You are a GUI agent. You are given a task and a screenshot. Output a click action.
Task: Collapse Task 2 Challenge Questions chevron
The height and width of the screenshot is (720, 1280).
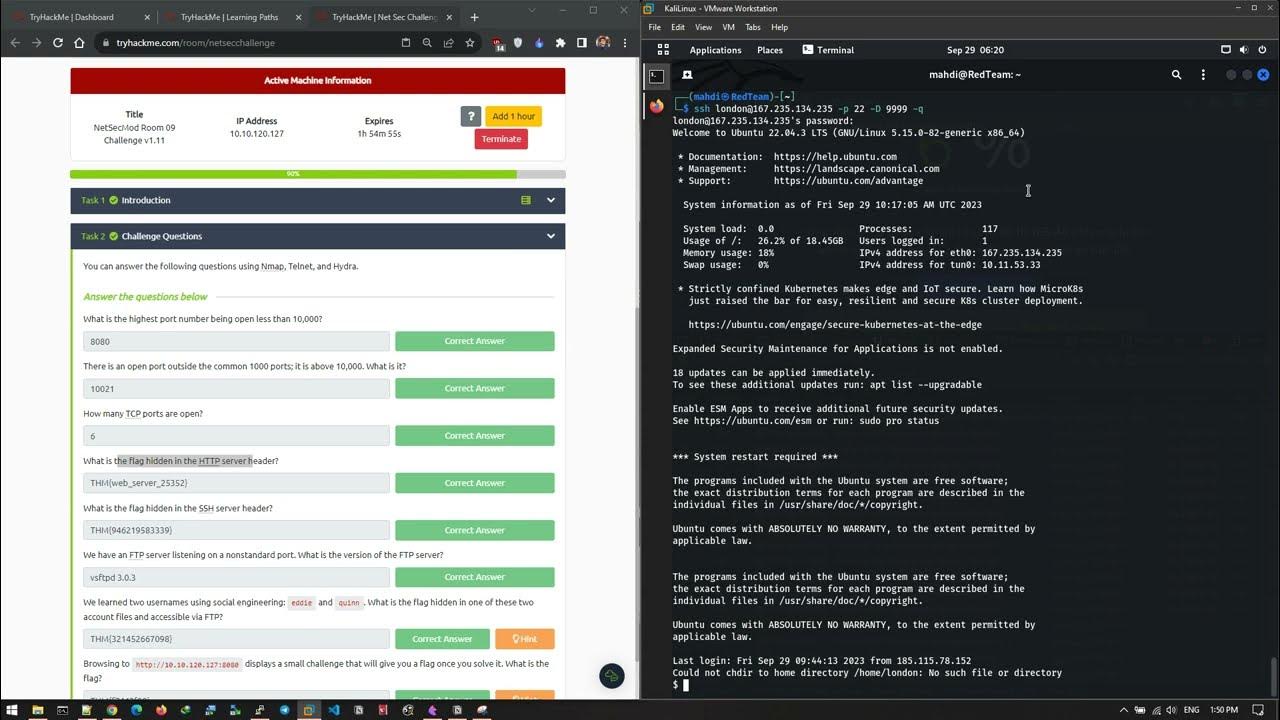[x=550, y=236]
